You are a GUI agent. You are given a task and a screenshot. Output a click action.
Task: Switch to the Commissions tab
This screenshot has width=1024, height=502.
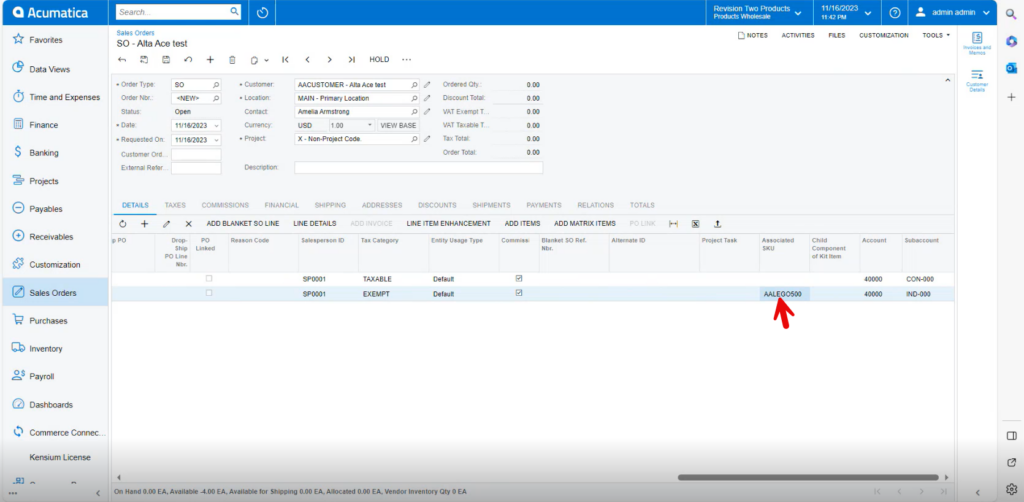coord(225,205)
